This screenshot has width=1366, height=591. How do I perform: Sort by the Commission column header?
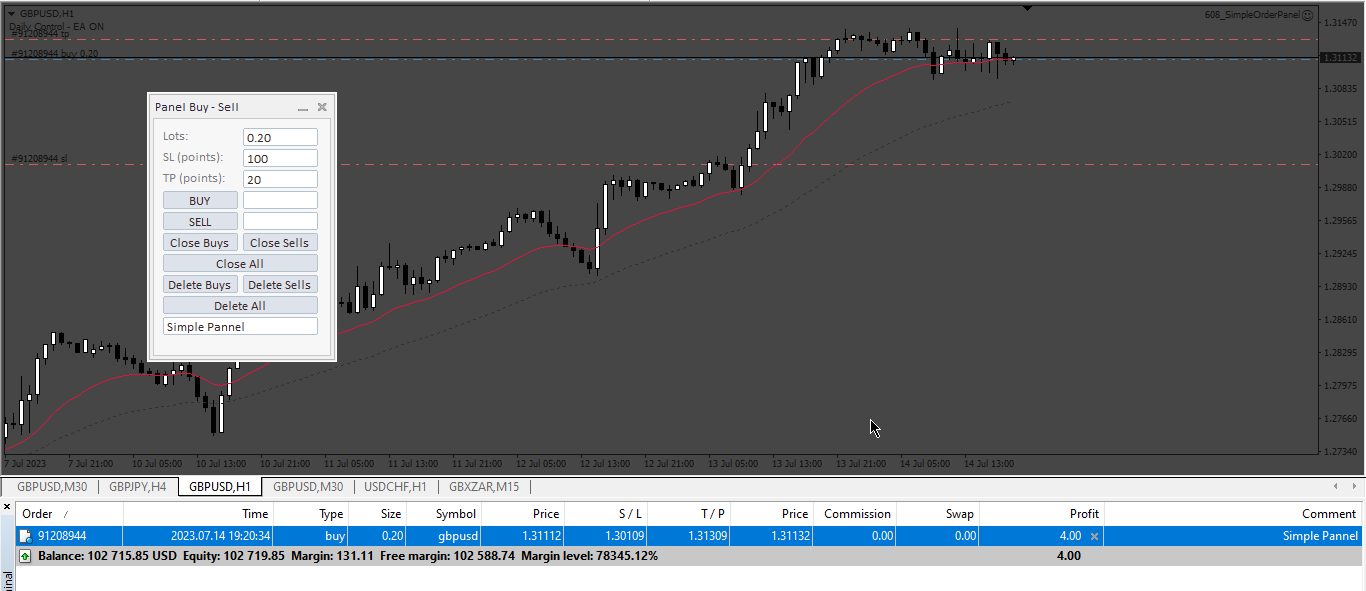tap(855, 514)
